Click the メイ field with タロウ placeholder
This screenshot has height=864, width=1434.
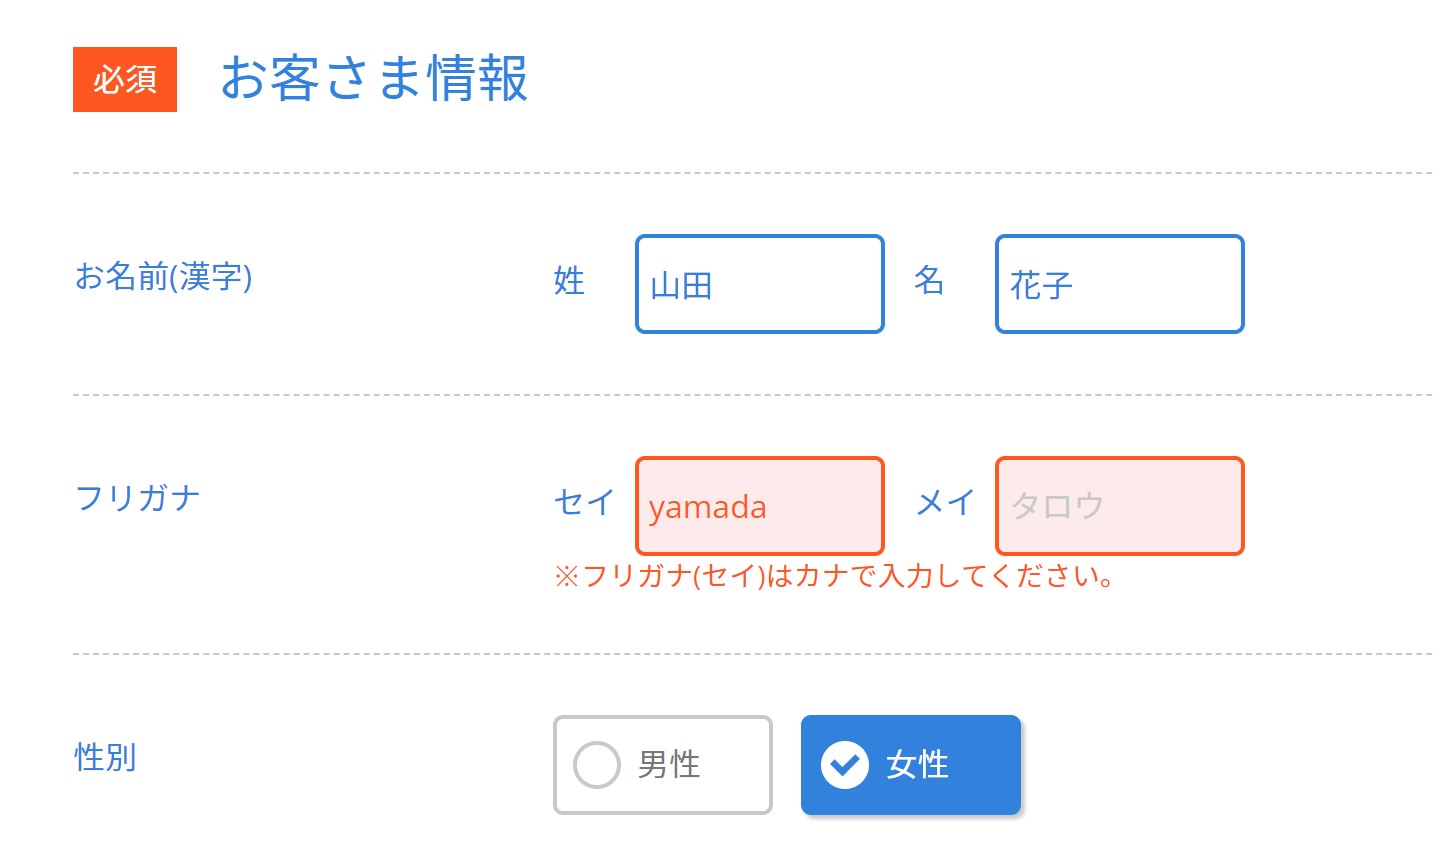tap(1119, 505)
